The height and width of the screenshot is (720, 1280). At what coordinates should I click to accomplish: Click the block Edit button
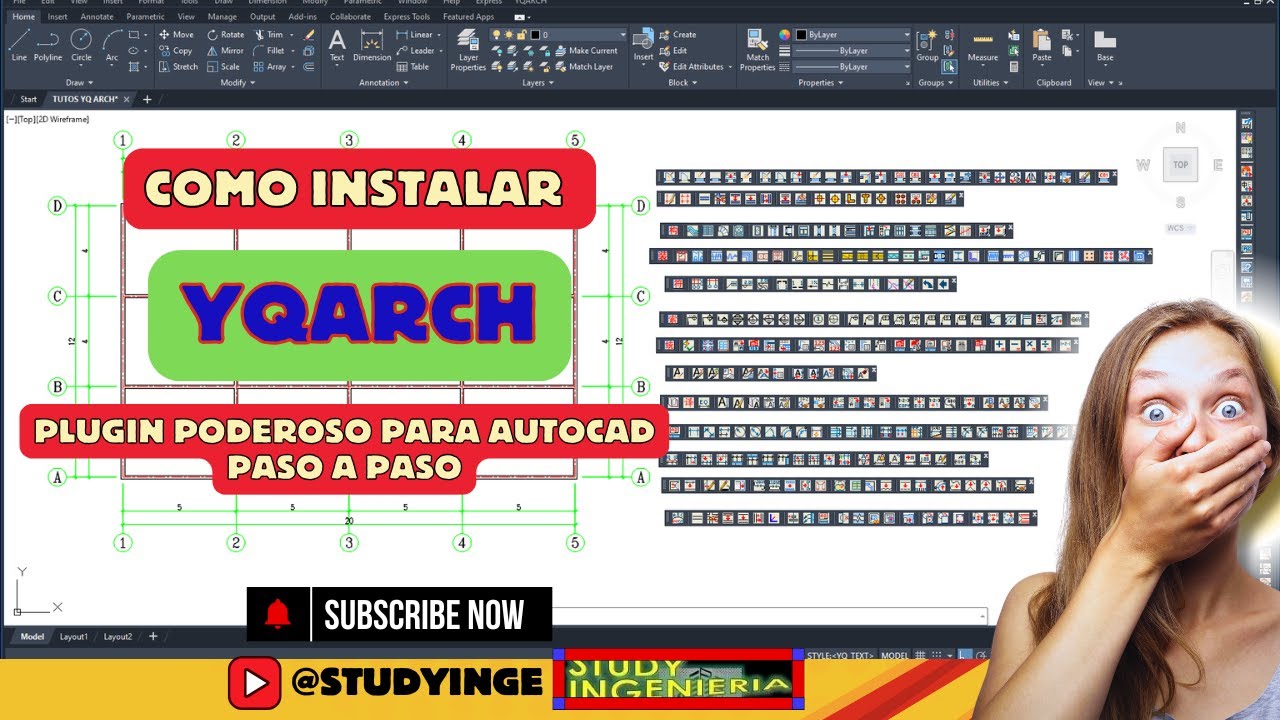674,51
